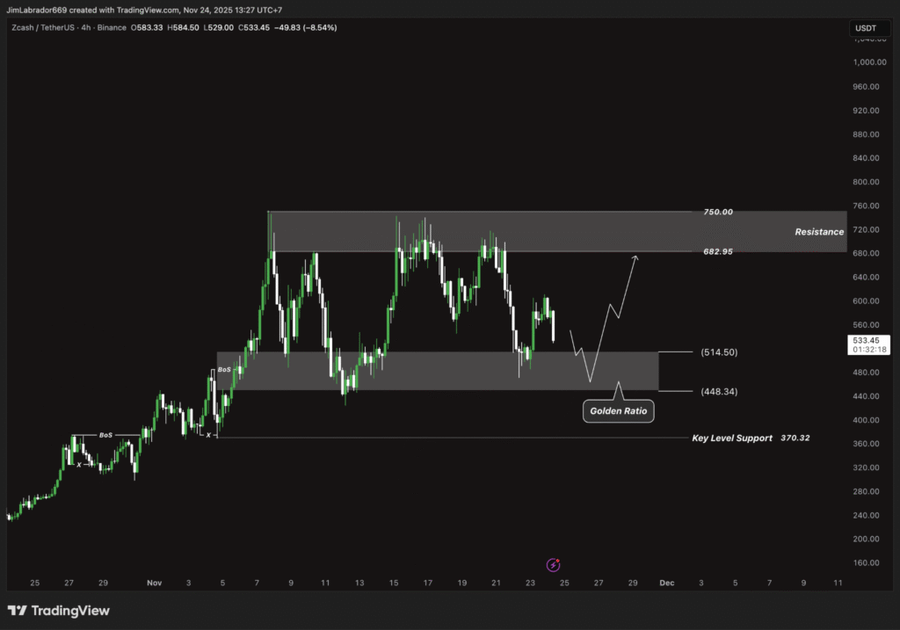Click the TradingView logo in bottom corner
Image resolution: width=900 pixels, height=630 pixels.
[x=59, y=610]
